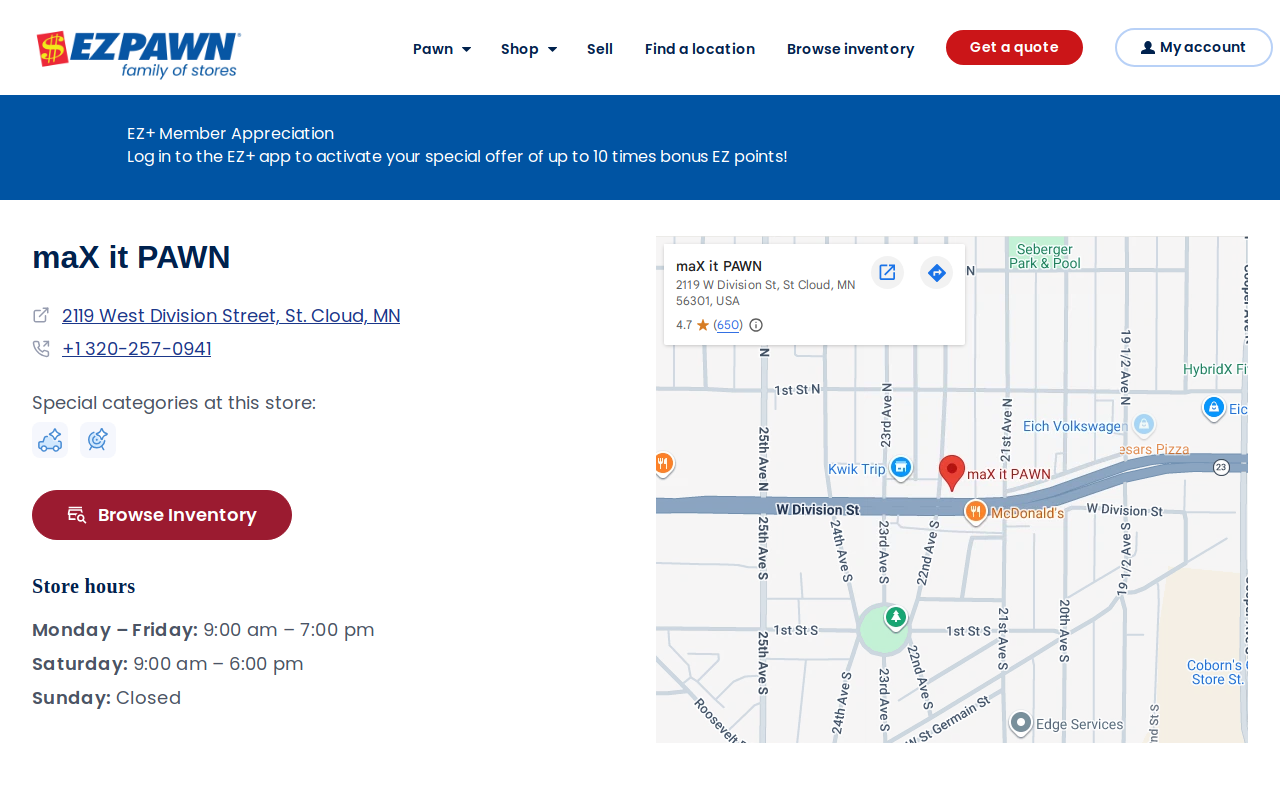Viewport: 1280px width, 800px height.
Task: Expand the Pawn dropdown menu
Action: (x=442, y=49)
